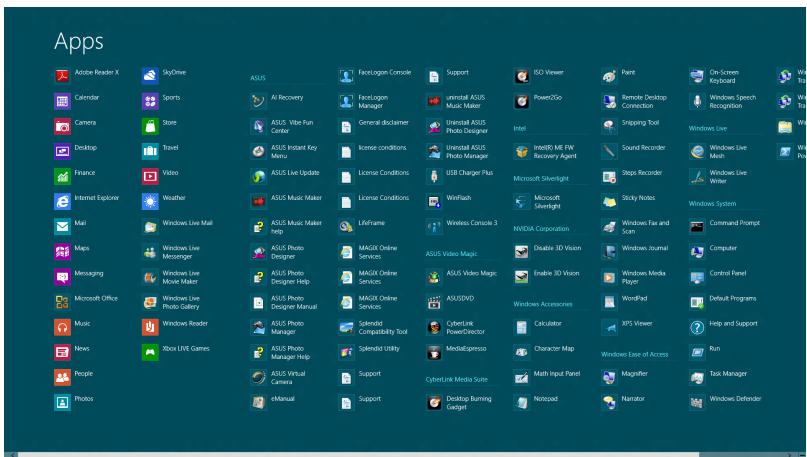
Task: Open the Music app icon
Action: click(x=62, y=327)
